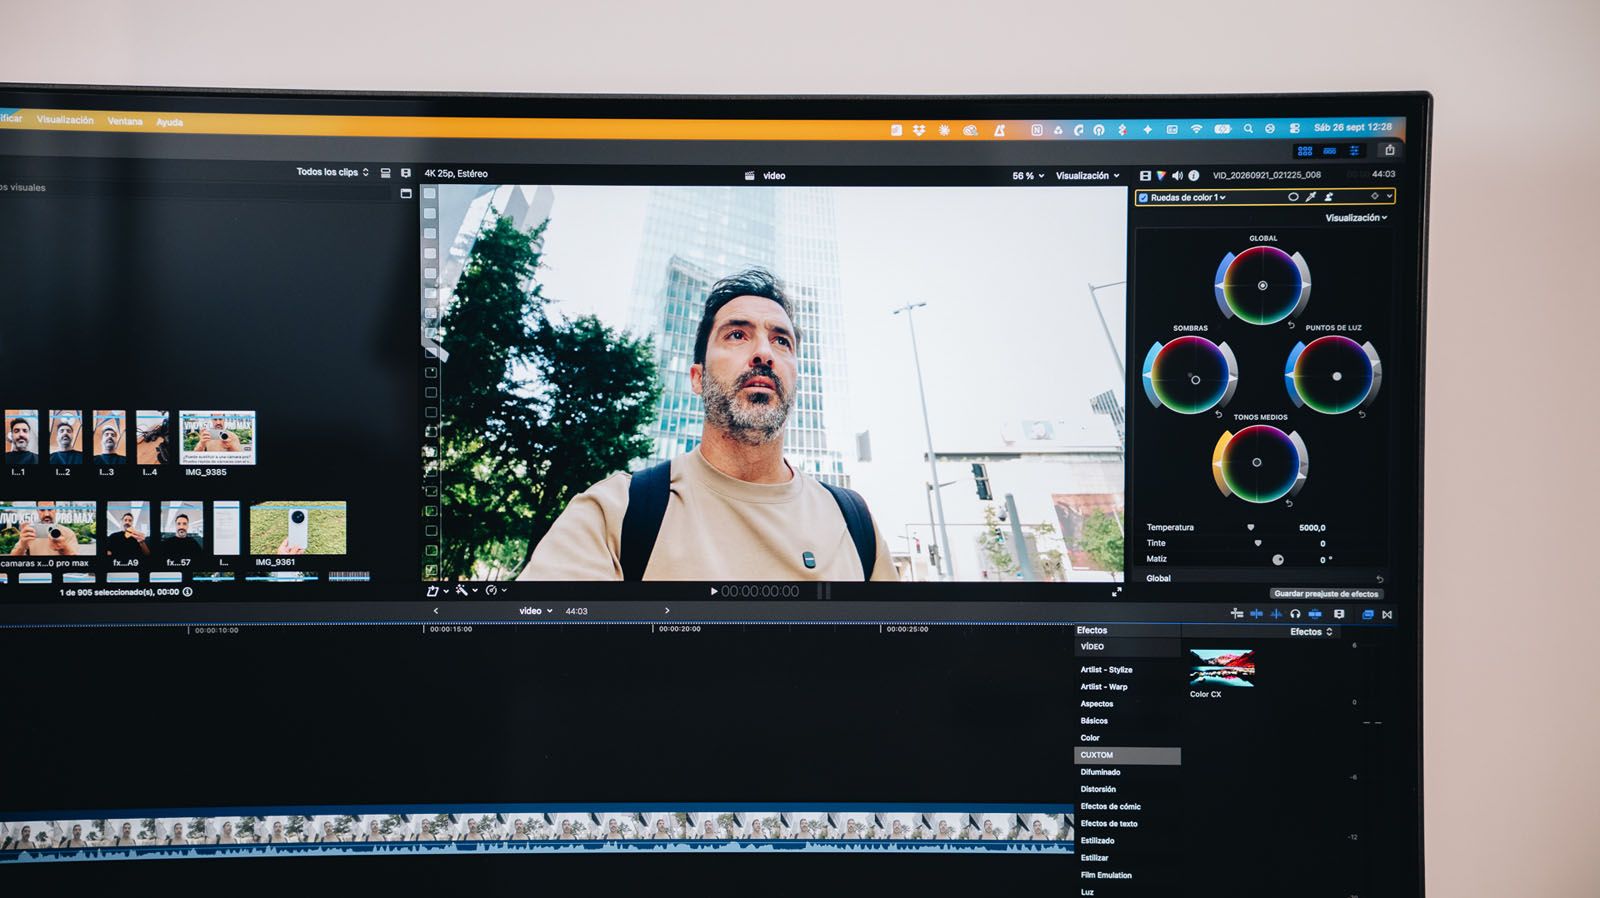Image resolution: width=1600 pixels, height=898 pixels.
Task: Click the keyframe diamond on Ruedas de color
Action: pos(1375,197)
